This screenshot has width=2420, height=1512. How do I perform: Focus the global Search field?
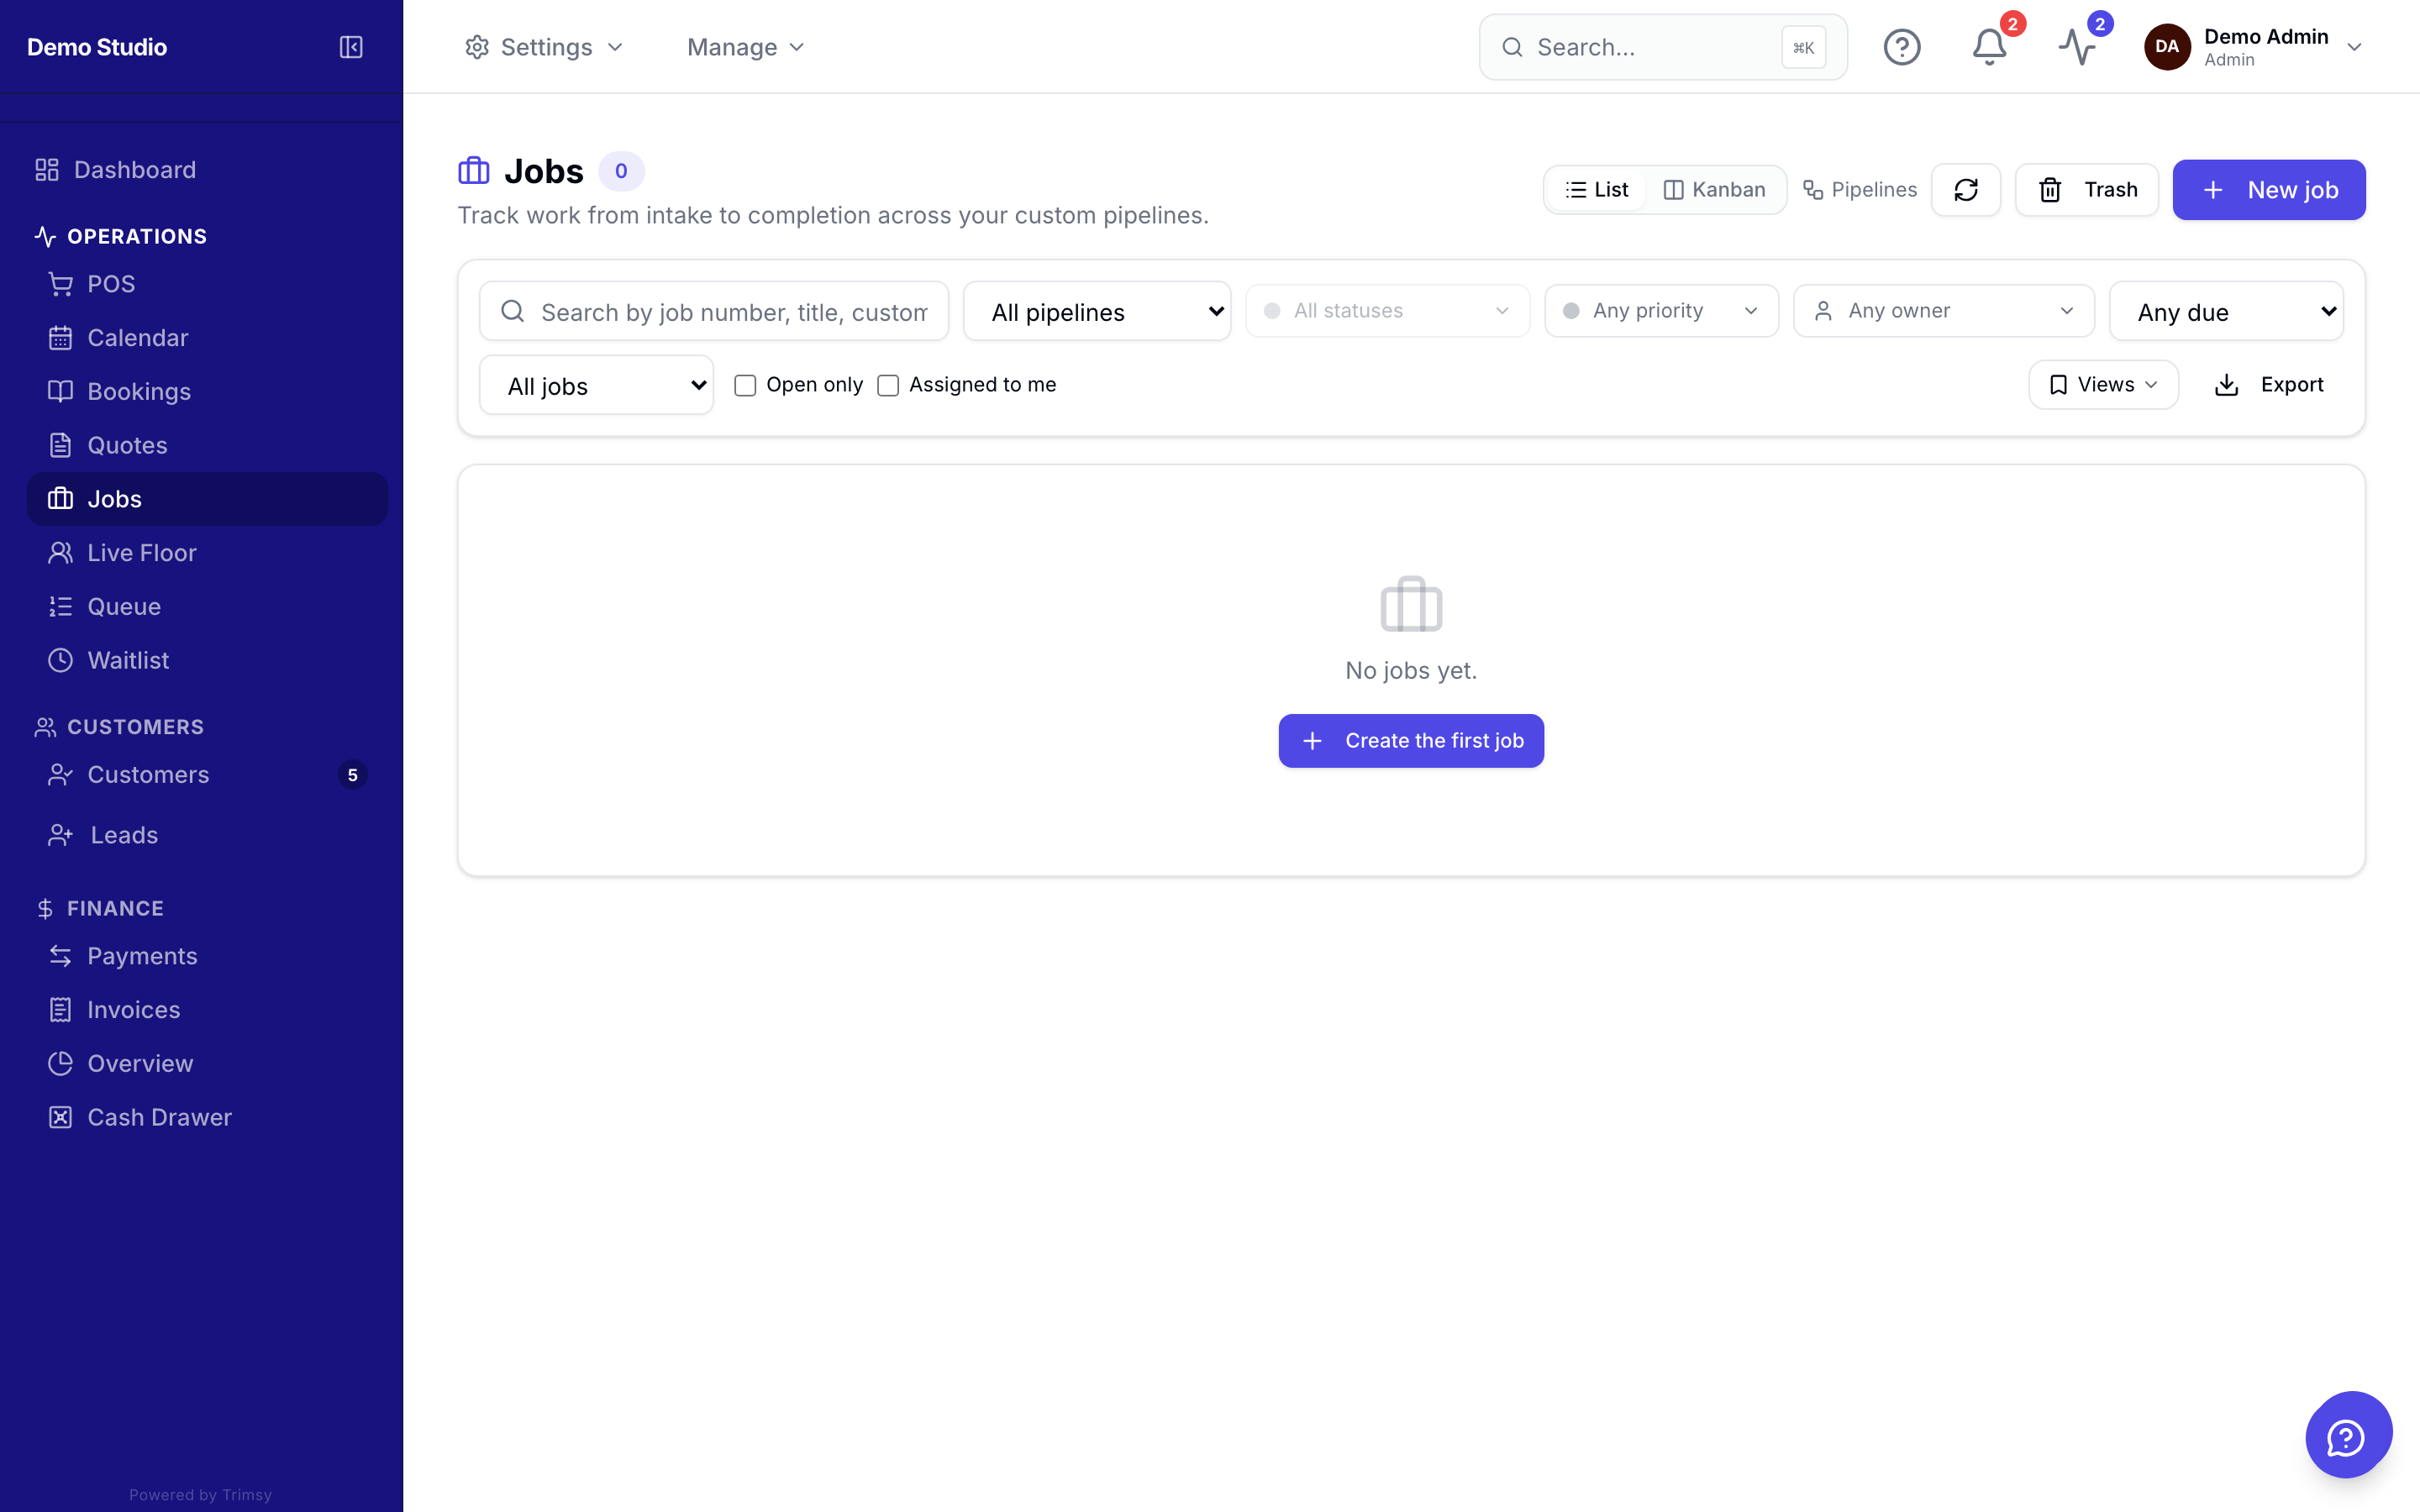(x=1663, y=47)
